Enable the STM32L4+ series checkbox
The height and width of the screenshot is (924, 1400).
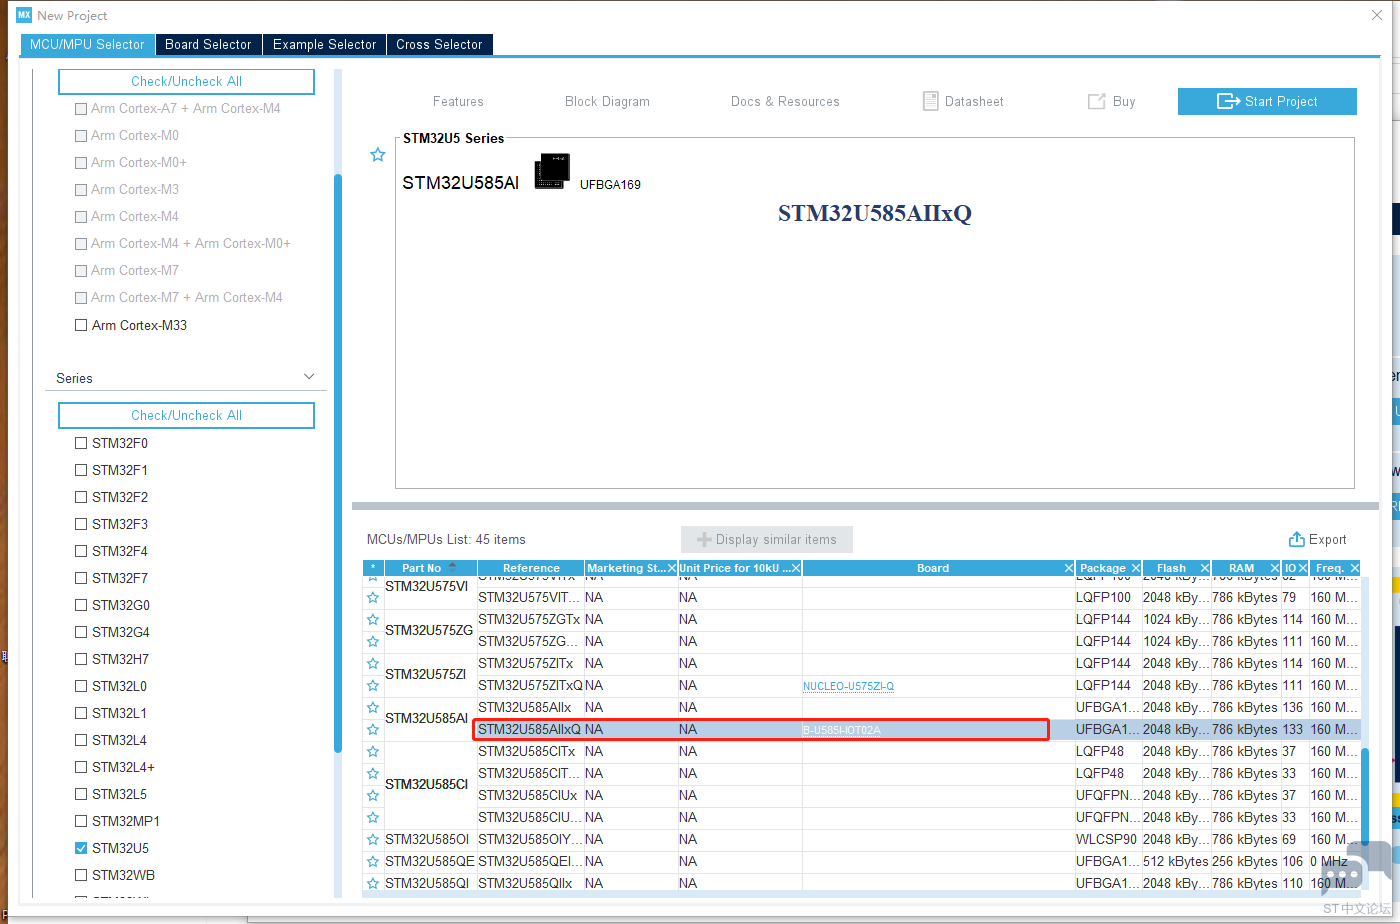point(81,767)
